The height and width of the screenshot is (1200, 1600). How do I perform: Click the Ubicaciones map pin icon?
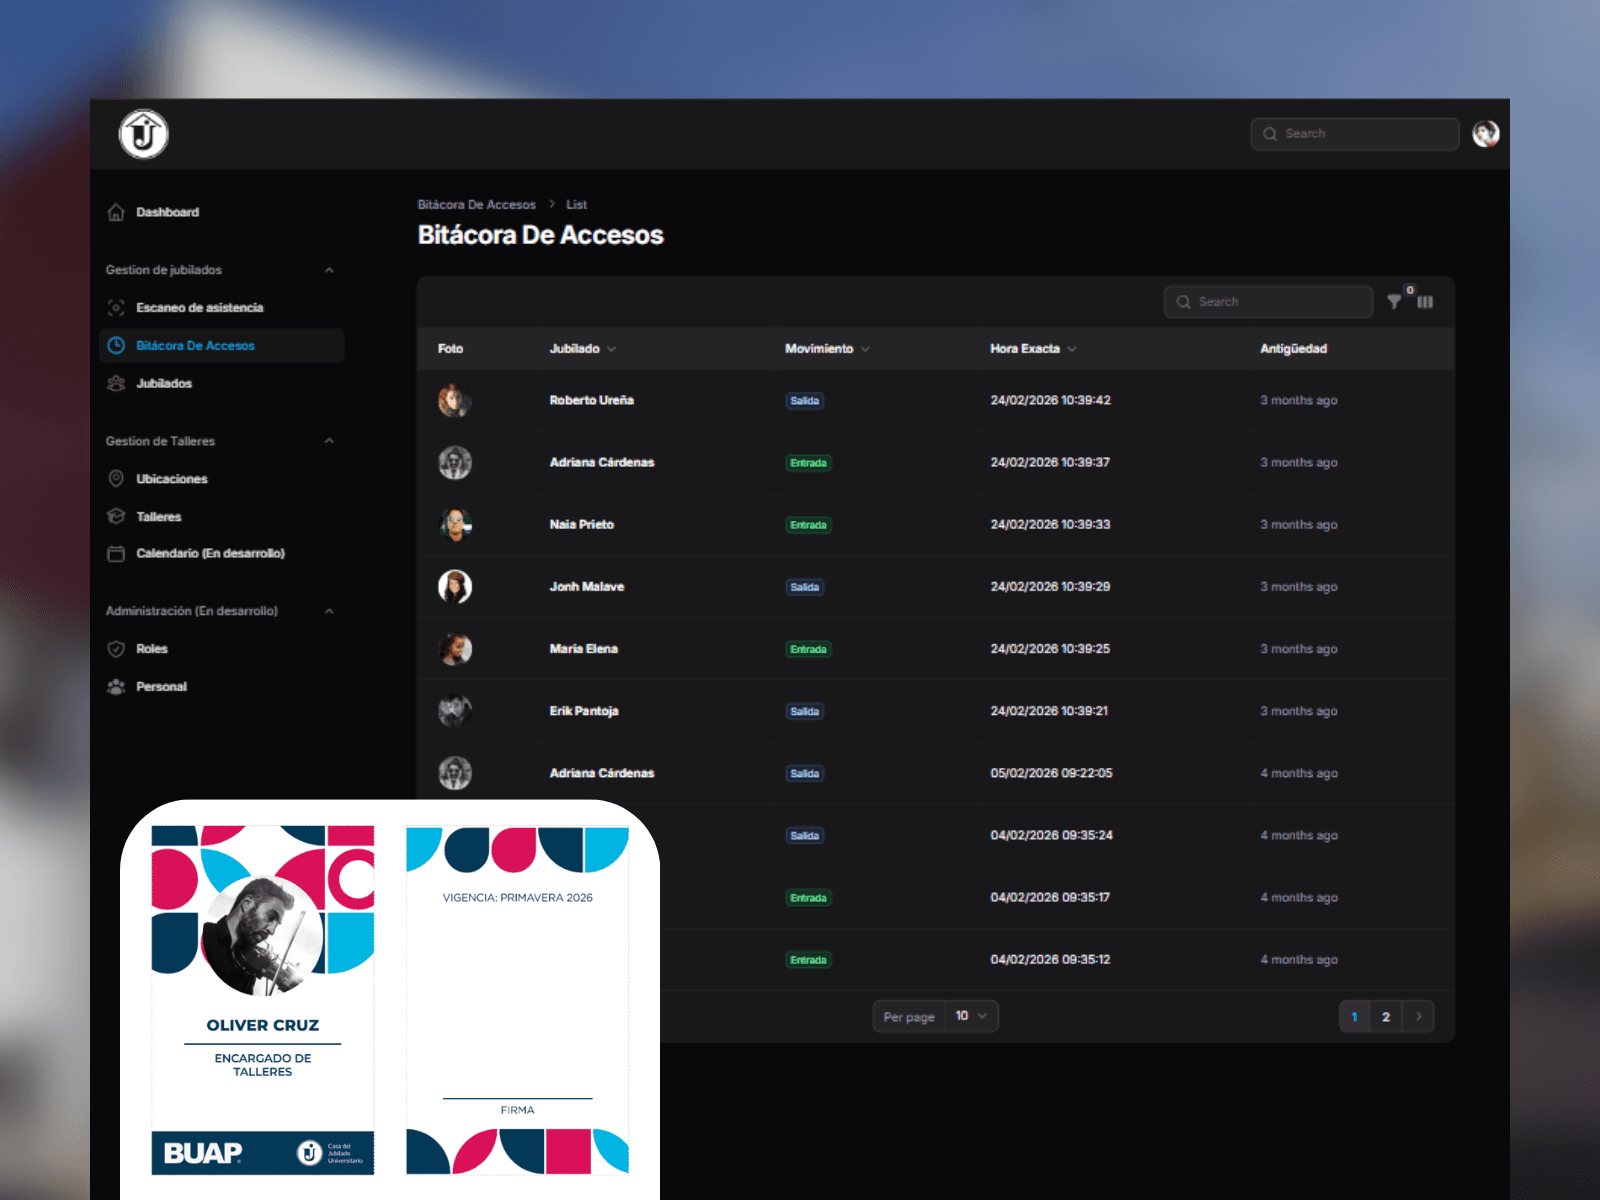tap(116, 479)
